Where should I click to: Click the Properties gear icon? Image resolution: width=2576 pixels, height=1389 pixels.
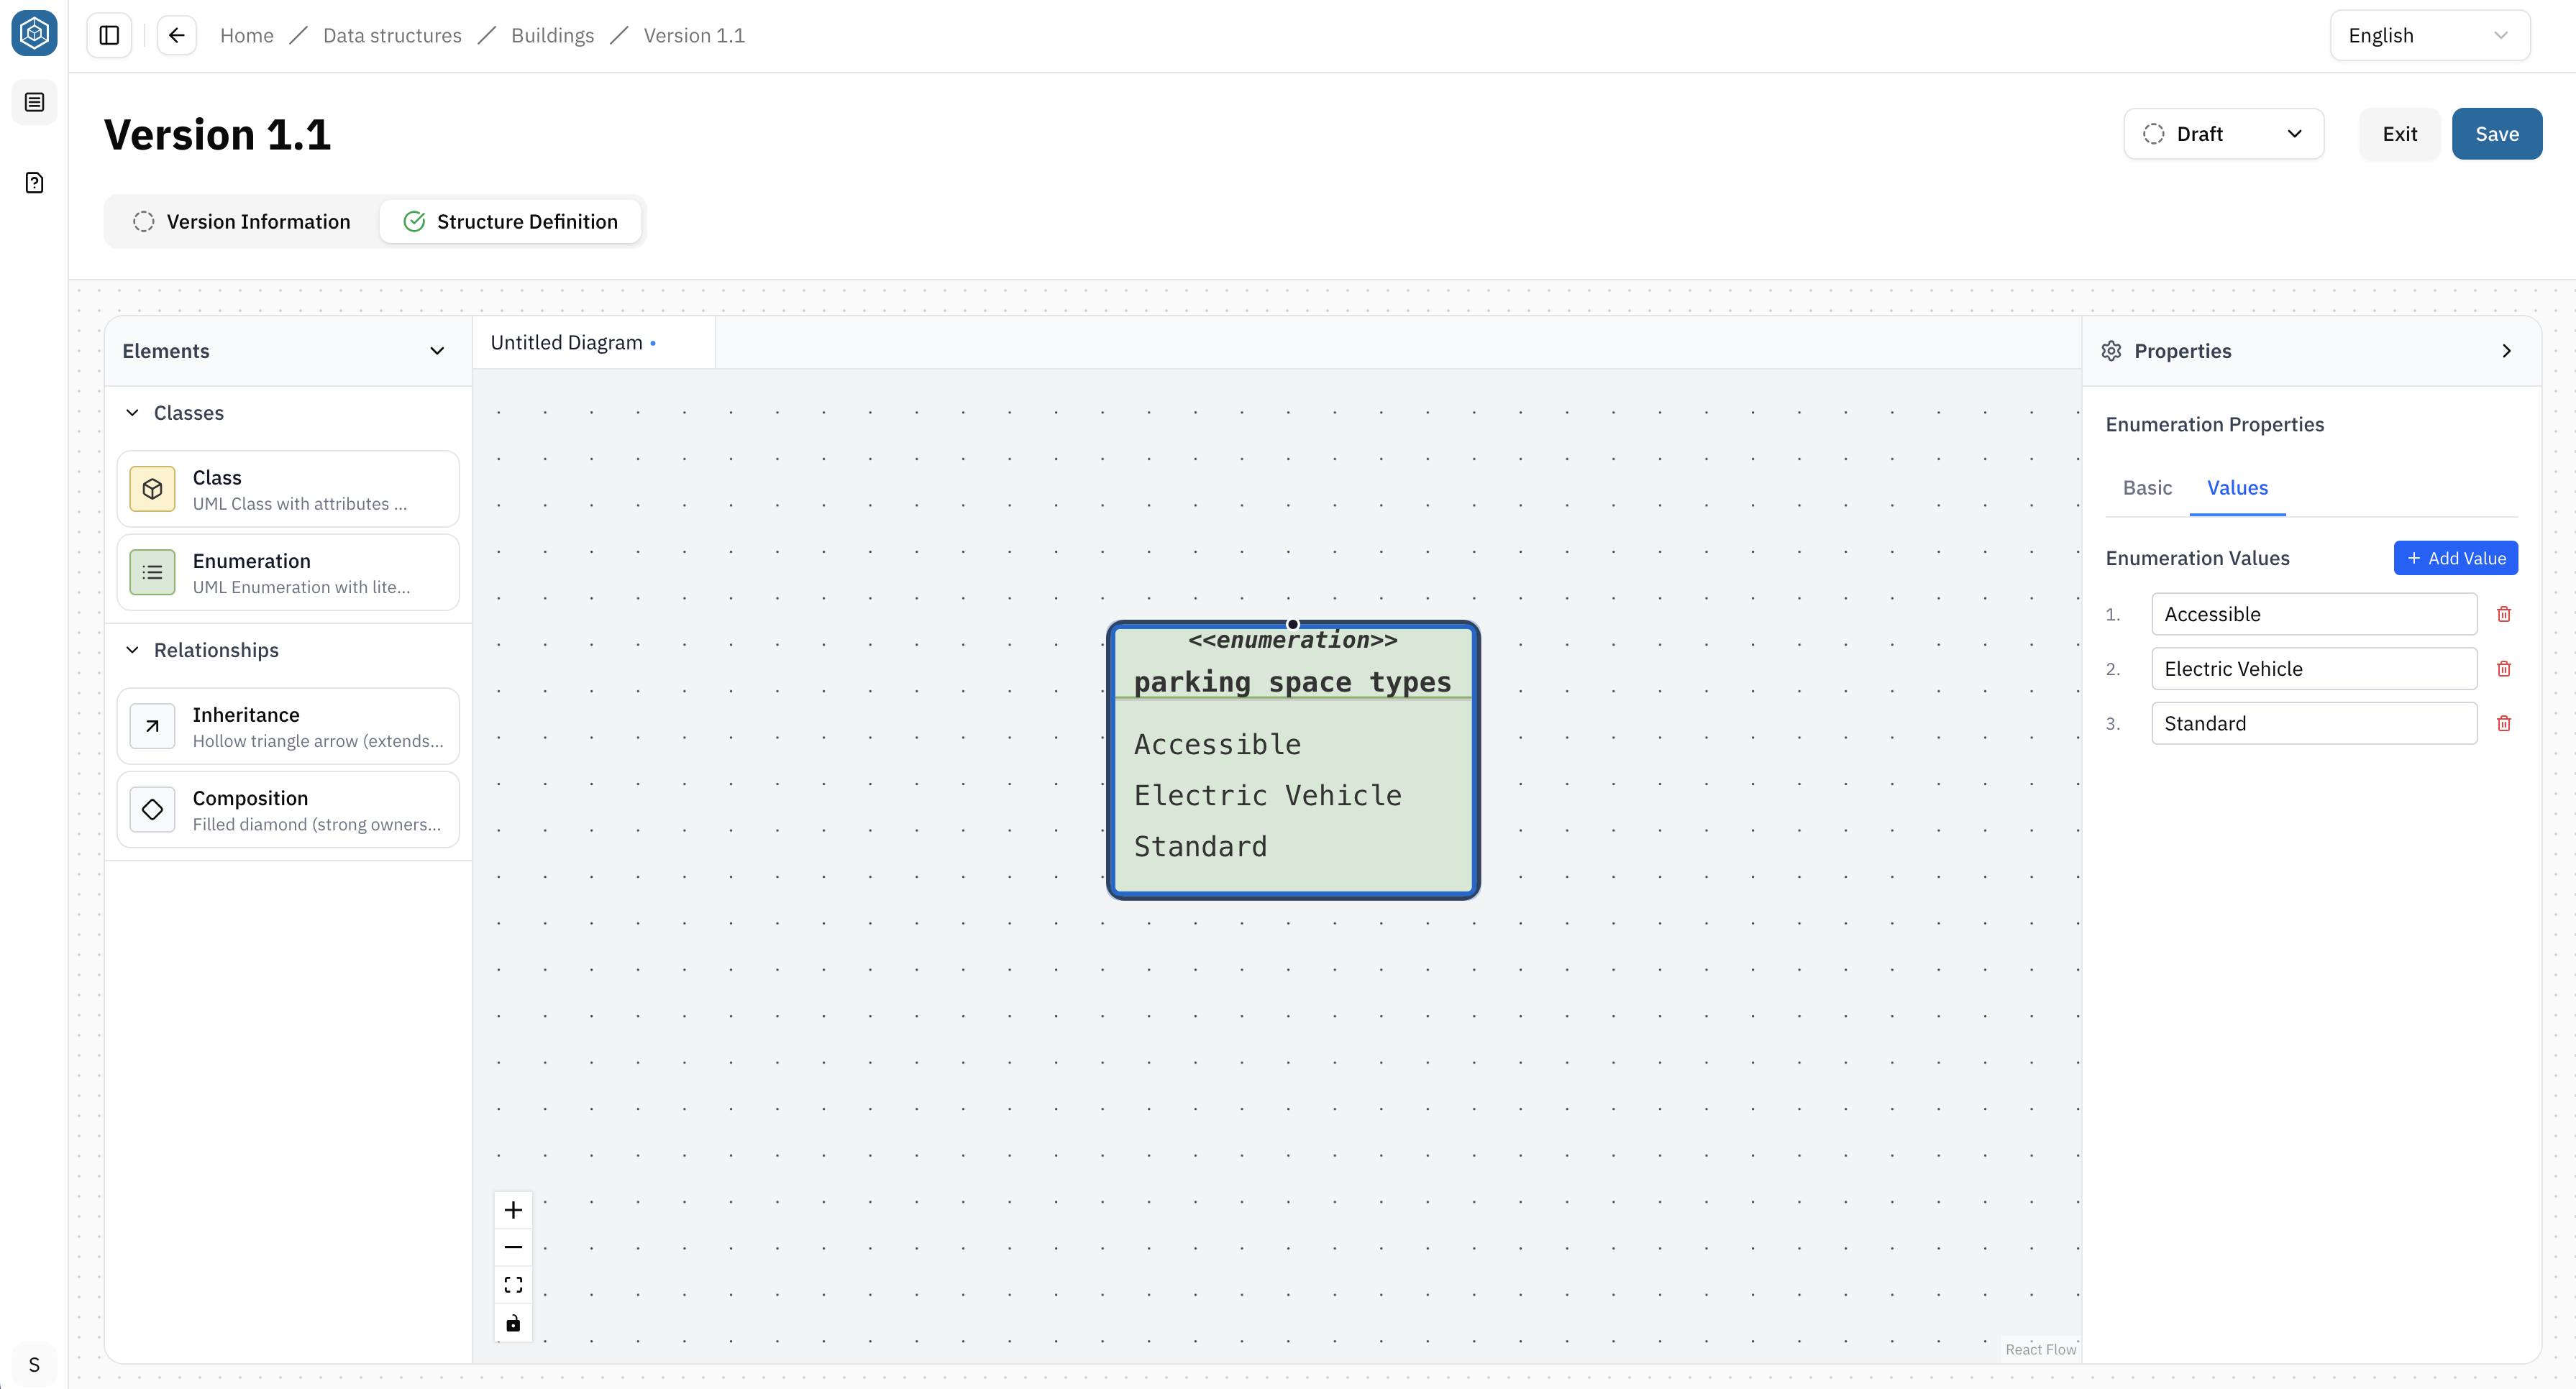coord(2111,351)
